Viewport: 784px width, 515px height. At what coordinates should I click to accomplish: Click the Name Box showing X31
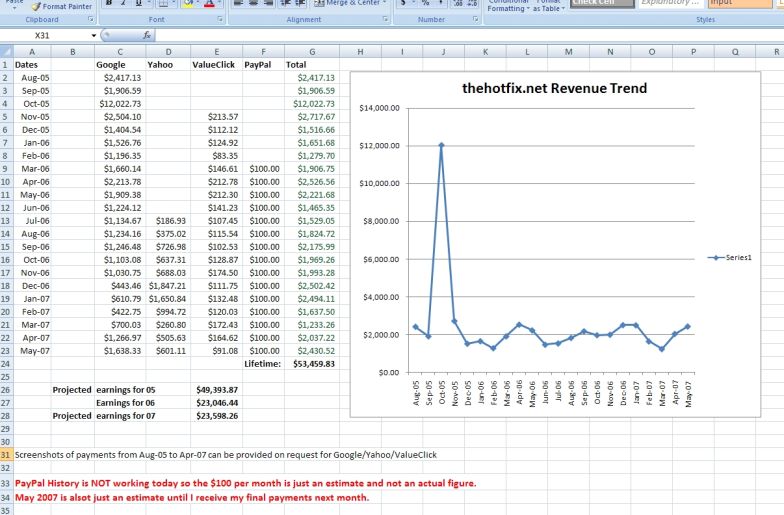(44, 36)
